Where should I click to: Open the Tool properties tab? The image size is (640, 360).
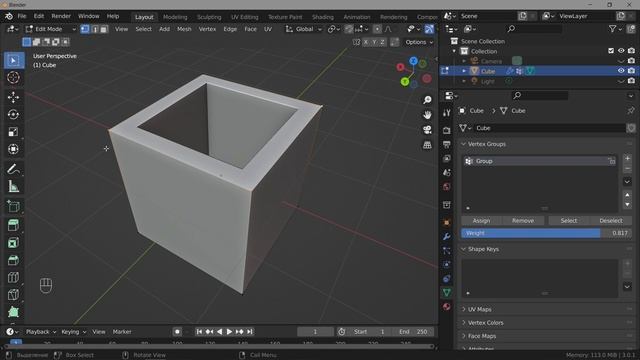pyautogui.click(x=447, y=113)
